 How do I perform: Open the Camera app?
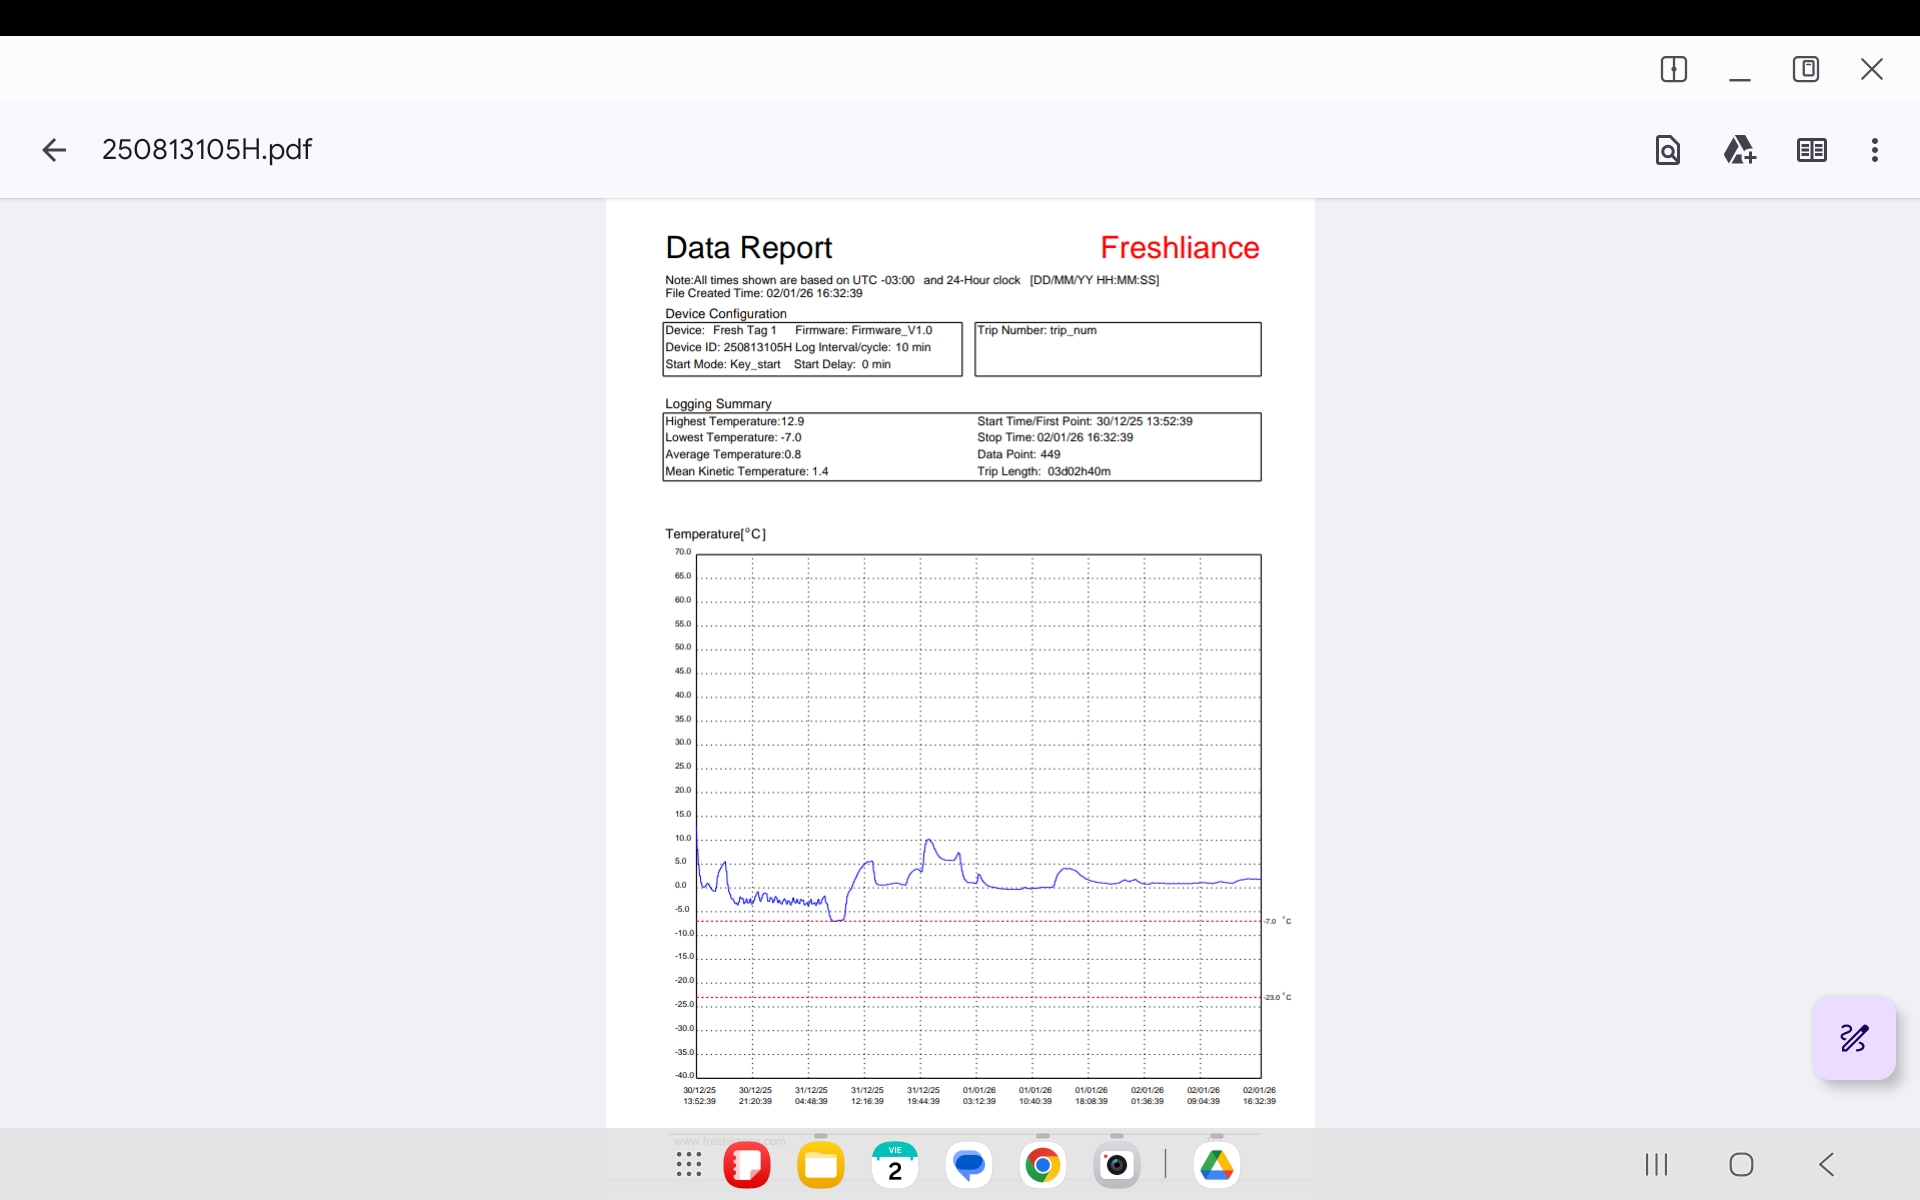(1116, 1165)
